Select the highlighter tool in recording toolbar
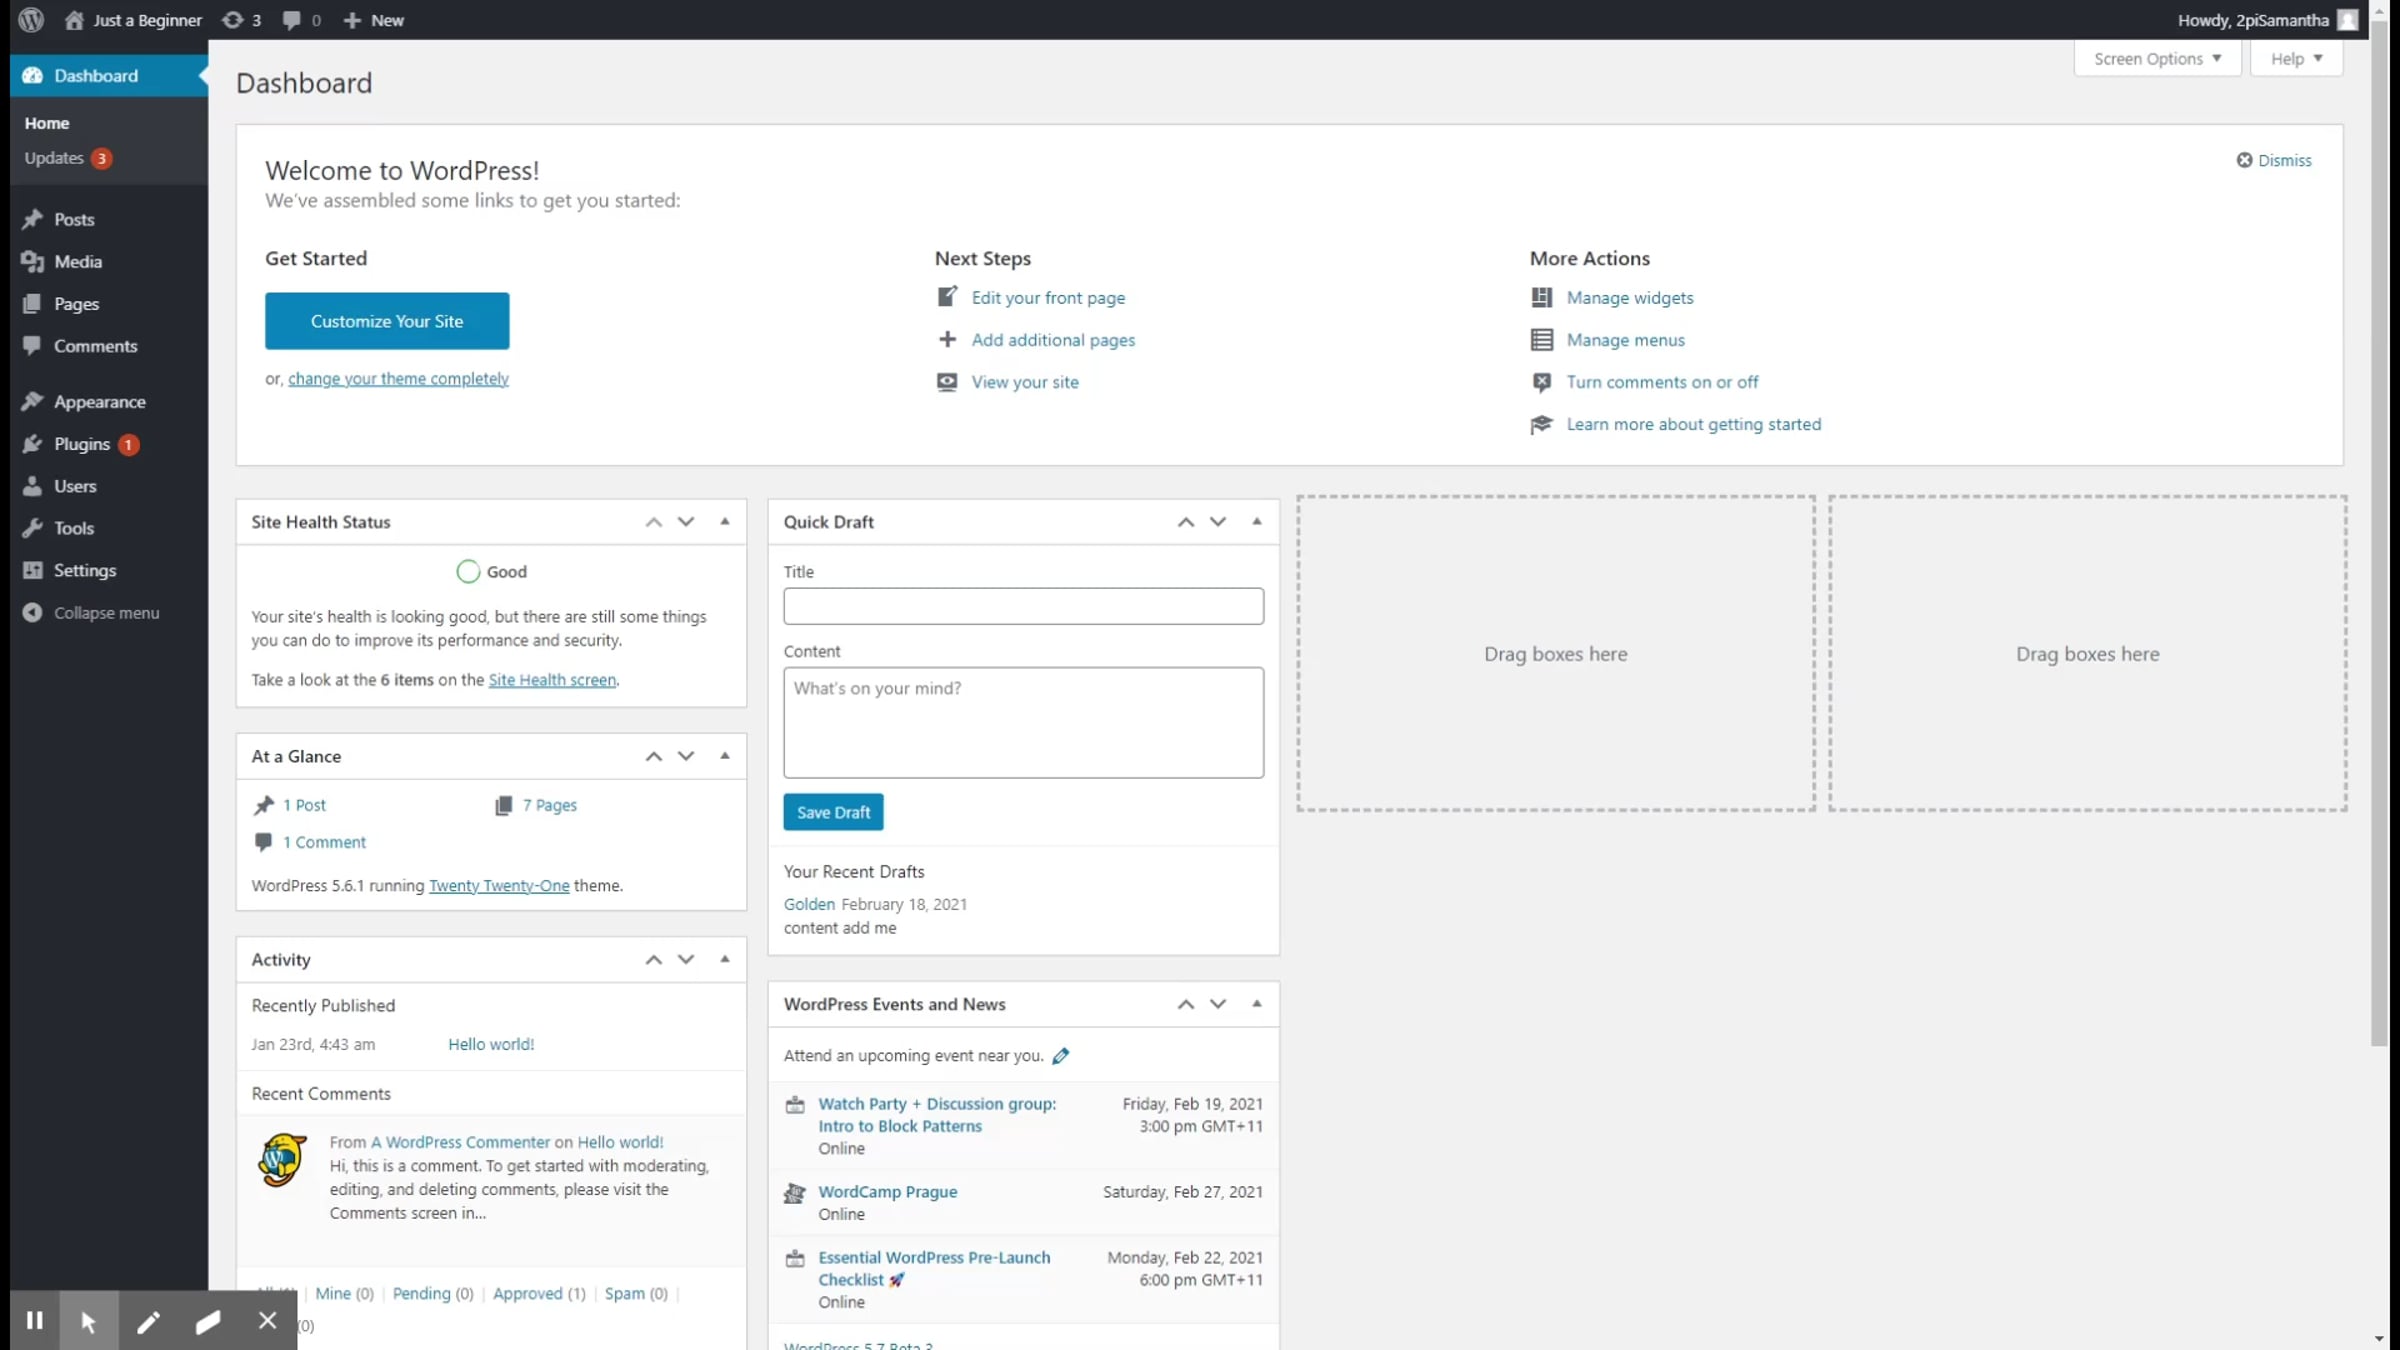 point(208,1321)
